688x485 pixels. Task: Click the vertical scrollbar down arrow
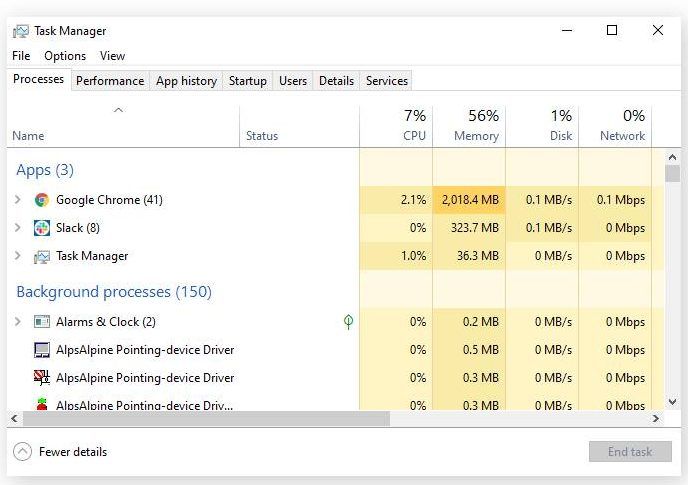tap(672, 402)
